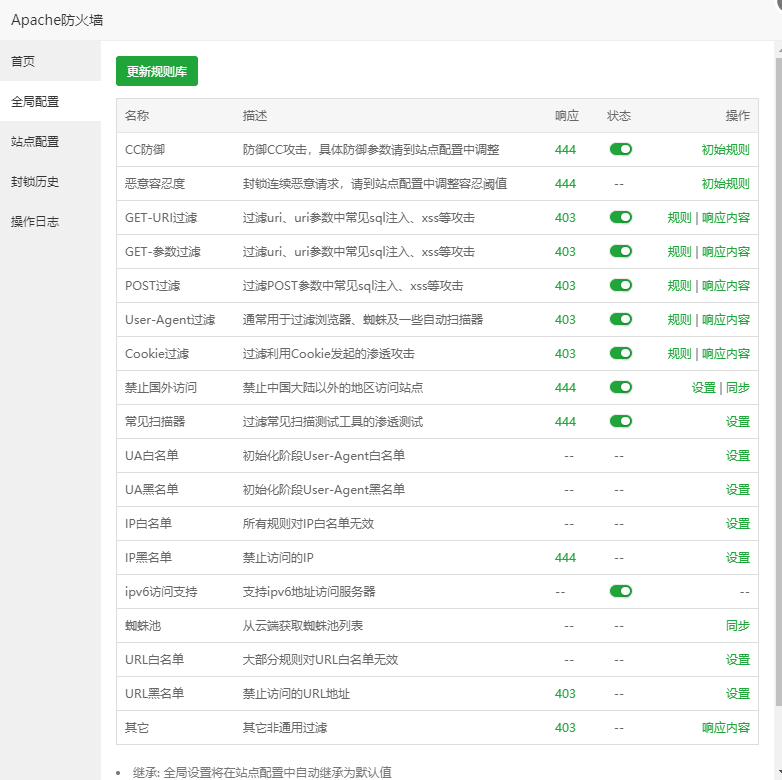Open 初始规则 for CC防御
Screen dimensions: 782x780
tap(725, 150)
